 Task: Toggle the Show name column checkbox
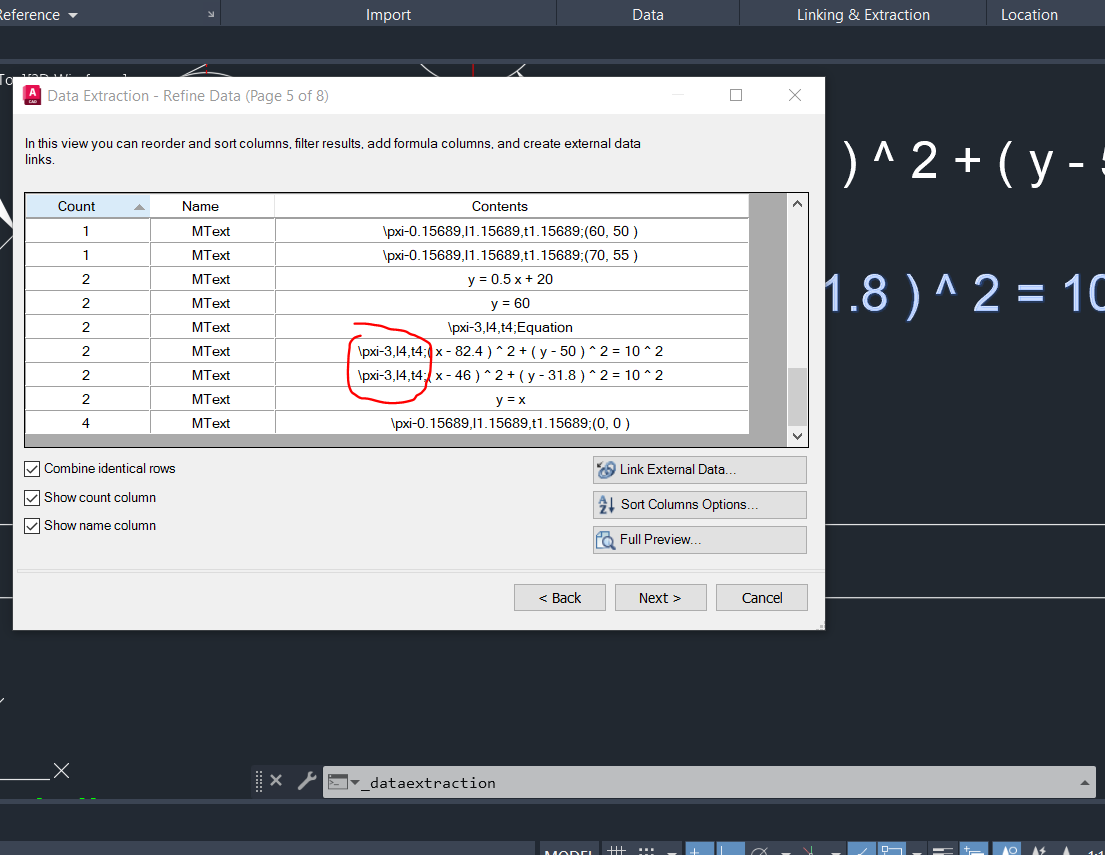pos(32,527)
